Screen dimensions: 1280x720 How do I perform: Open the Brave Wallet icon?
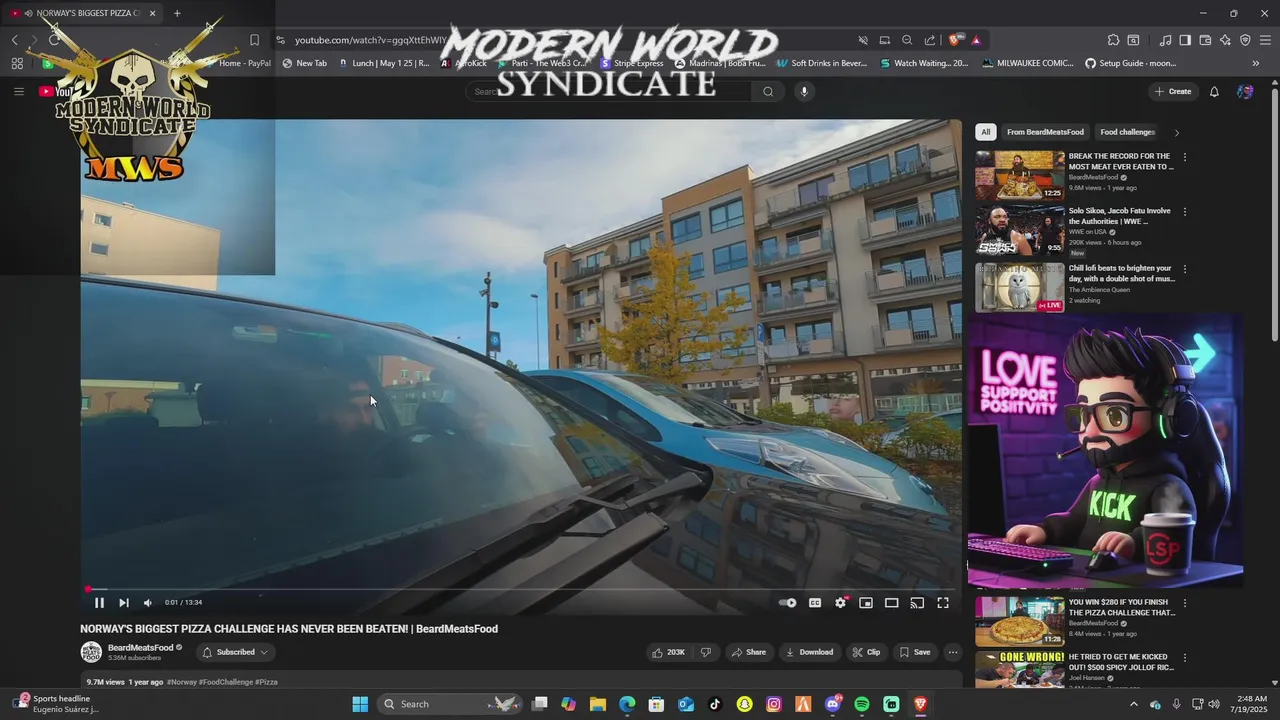click(1205, 40)
